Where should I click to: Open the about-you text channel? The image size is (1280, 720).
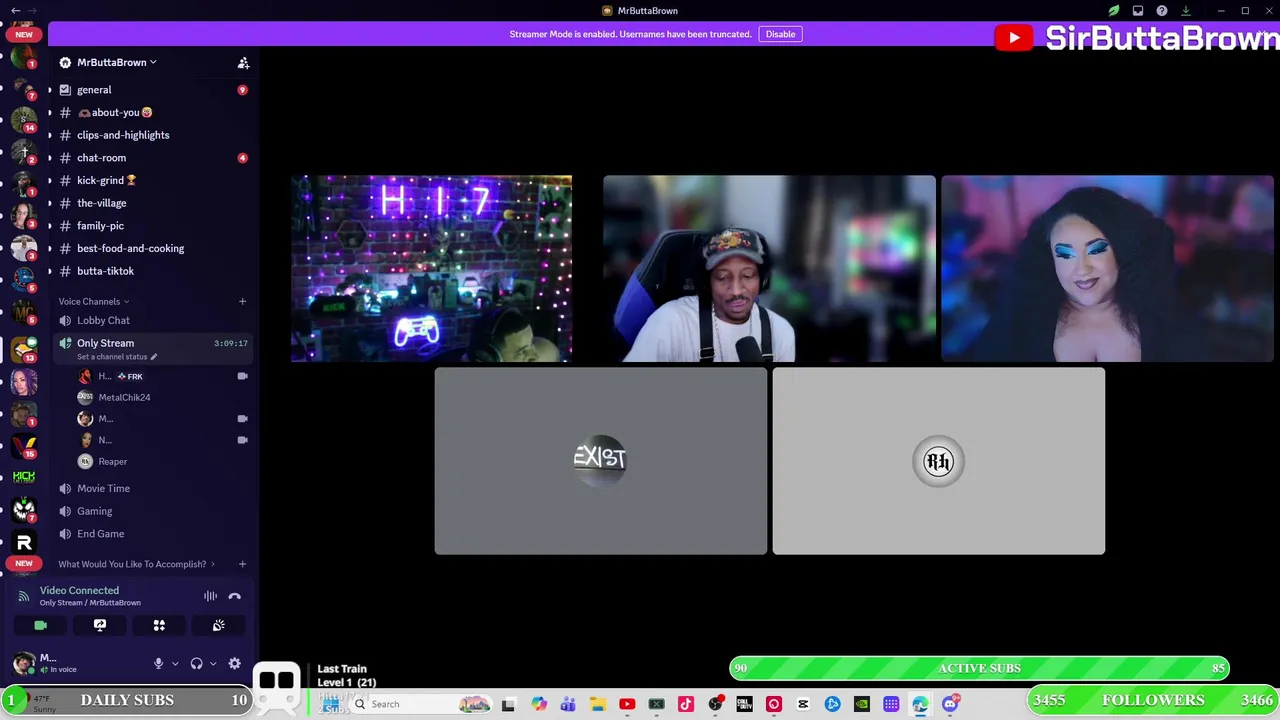click(115, 113)
